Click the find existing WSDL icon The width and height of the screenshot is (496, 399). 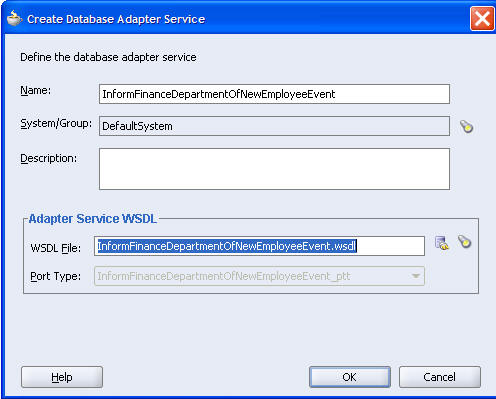tap(442, 243)
